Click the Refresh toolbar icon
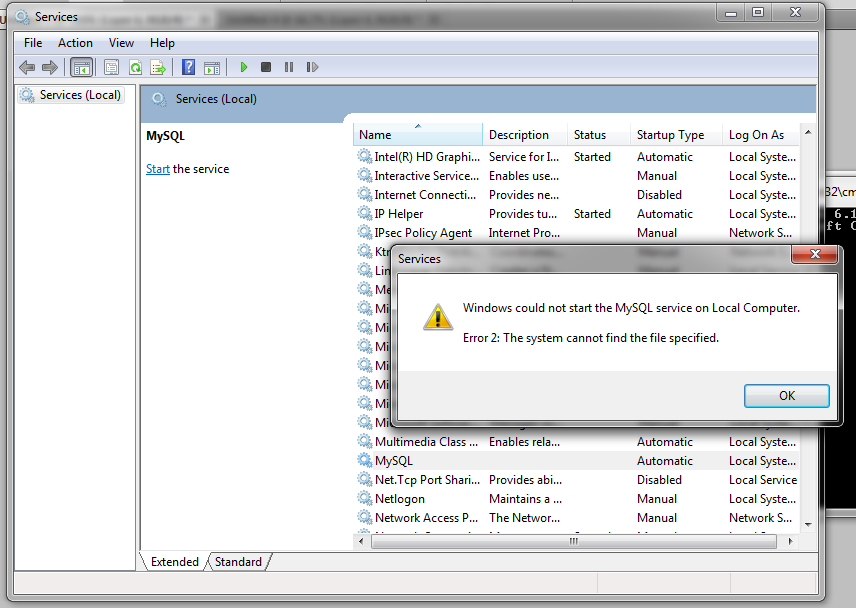Screen dimensions: 856x608 click(135, 67)
